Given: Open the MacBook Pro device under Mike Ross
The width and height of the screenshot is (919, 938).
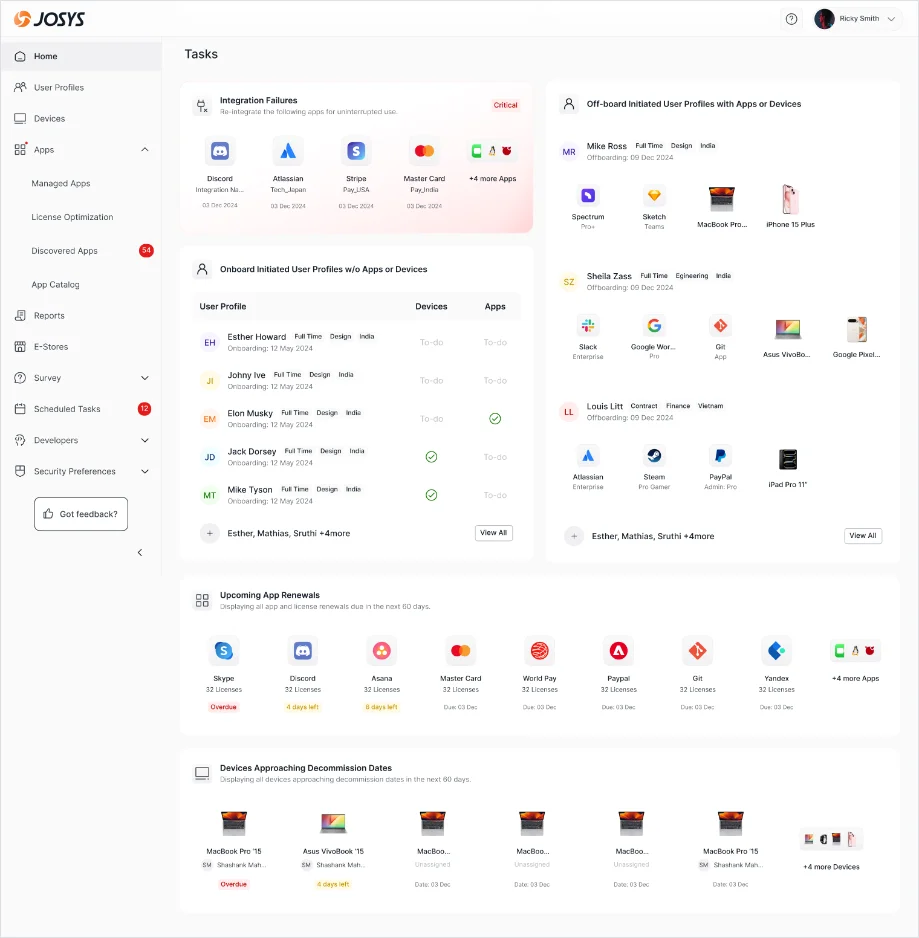Looking at the screenshot, I should [722, 200].
